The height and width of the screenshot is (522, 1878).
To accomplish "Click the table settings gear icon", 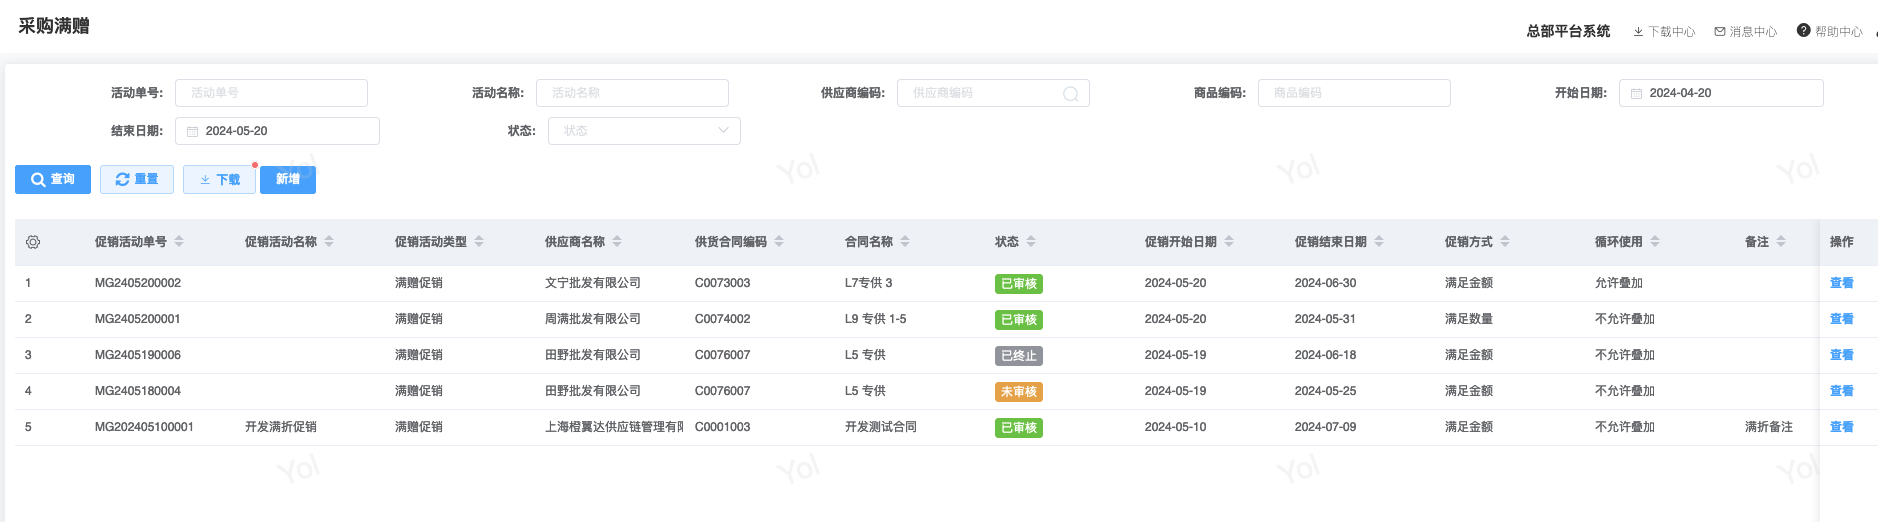I will click(x=33, y=242).
